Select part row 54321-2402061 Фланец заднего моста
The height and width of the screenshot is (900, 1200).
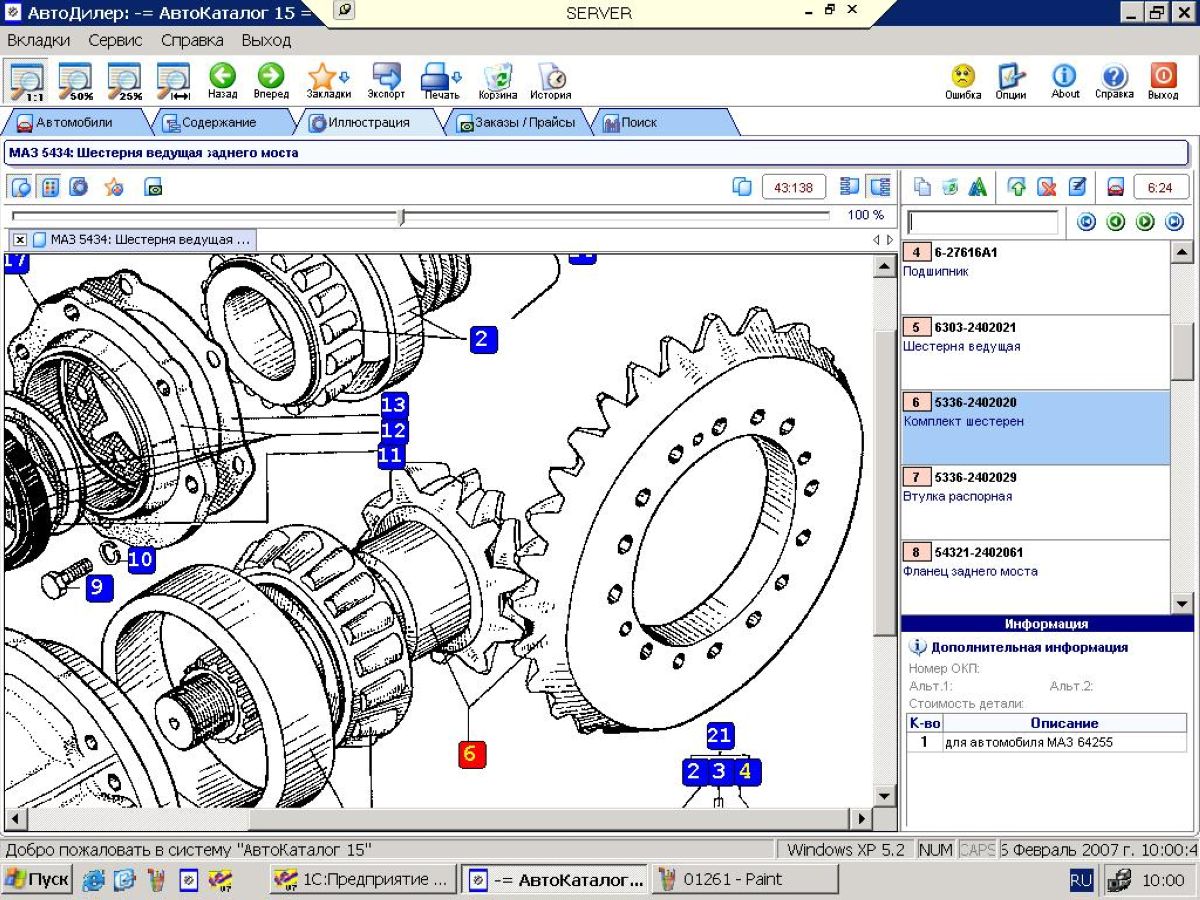coord(1035,577)
